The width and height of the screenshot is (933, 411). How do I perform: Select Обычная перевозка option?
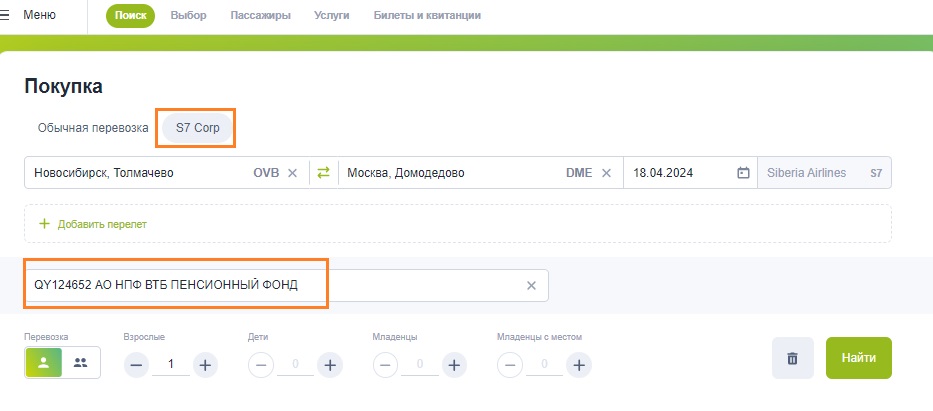point(93,128)
